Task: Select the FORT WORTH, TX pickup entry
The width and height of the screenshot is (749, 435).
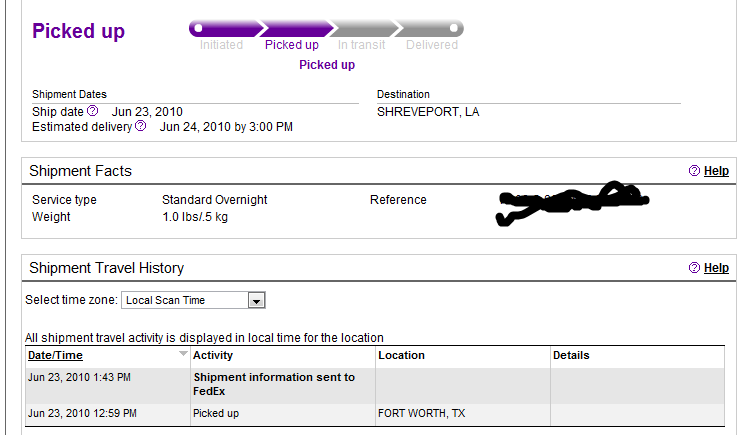Action: [x=421, y=413]
